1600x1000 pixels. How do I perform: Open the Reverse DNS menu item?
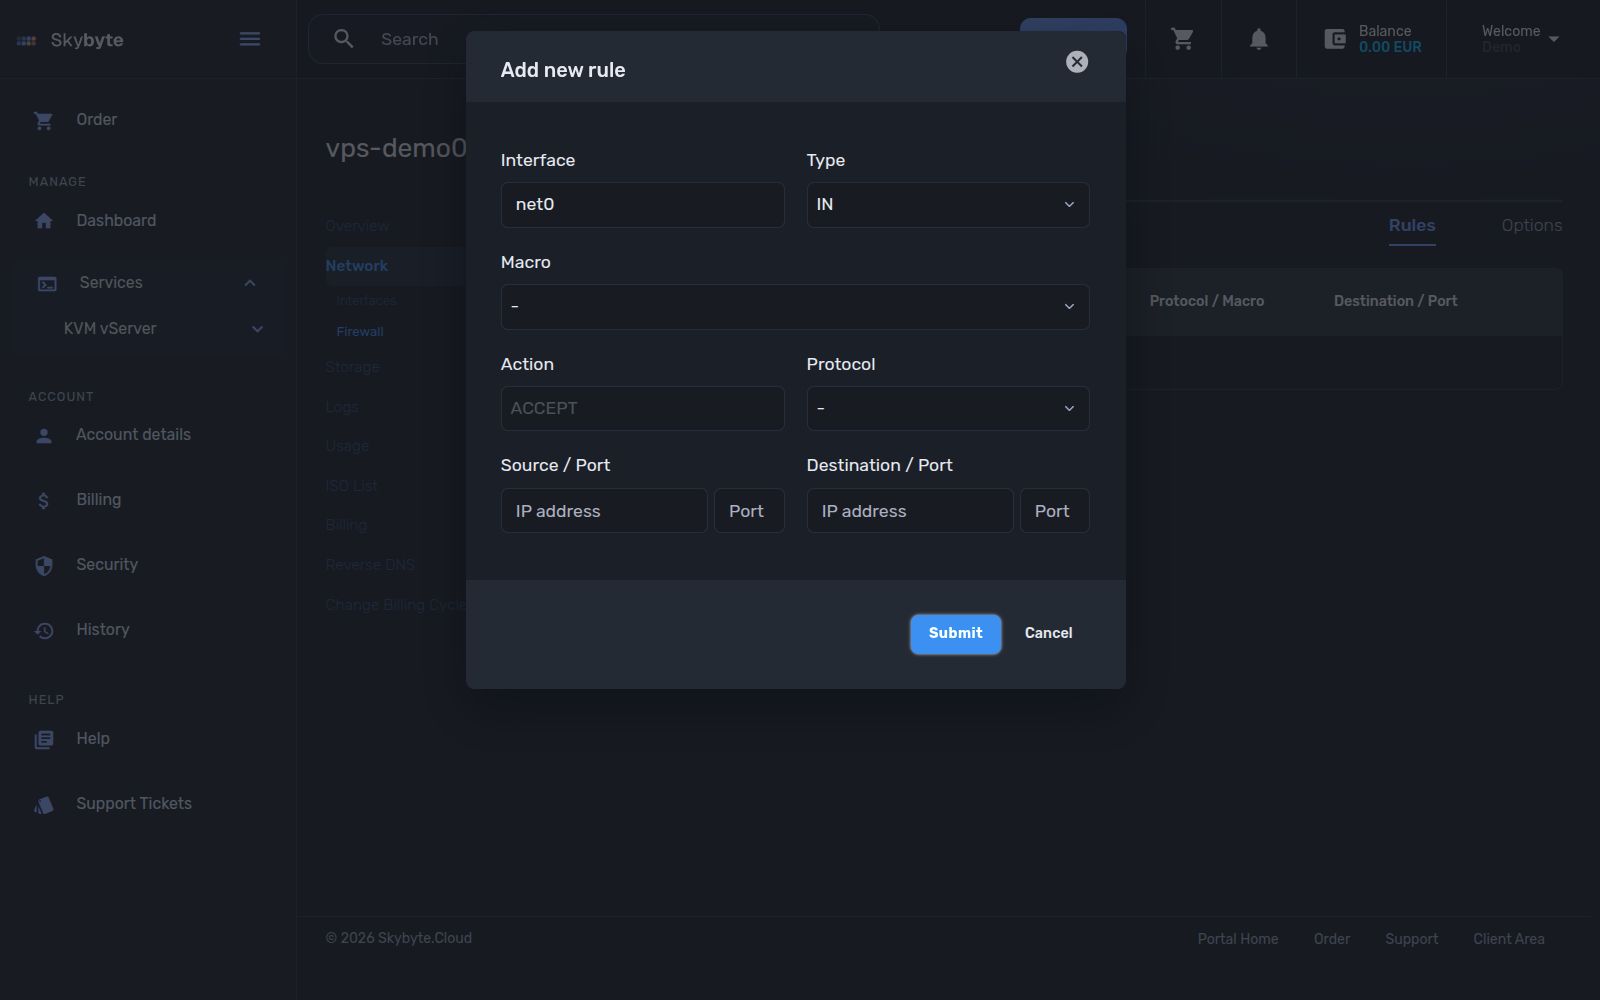(370, 566)
